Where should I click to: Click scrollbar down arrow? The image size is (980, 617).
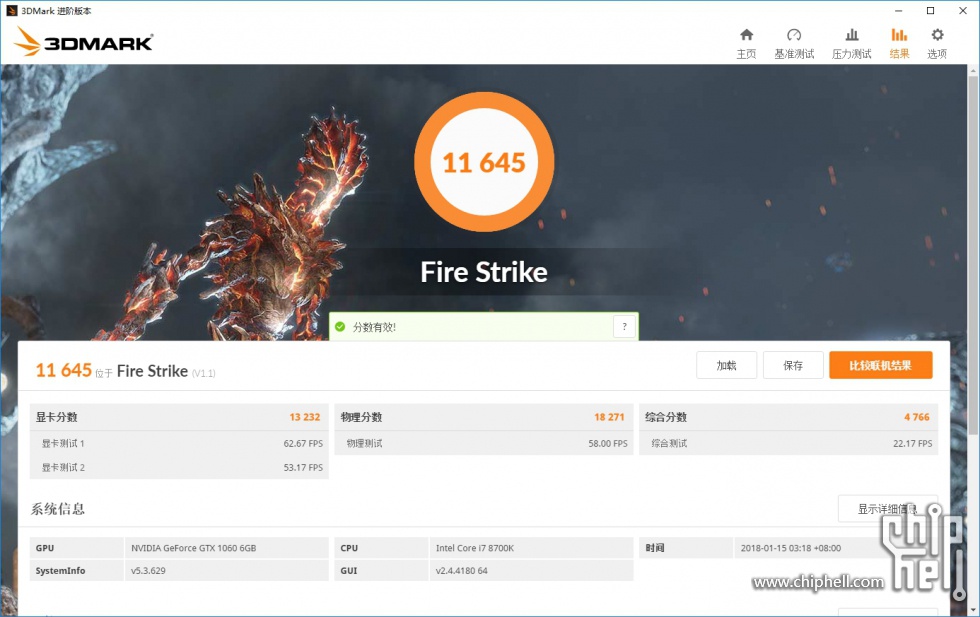[973, 610]
